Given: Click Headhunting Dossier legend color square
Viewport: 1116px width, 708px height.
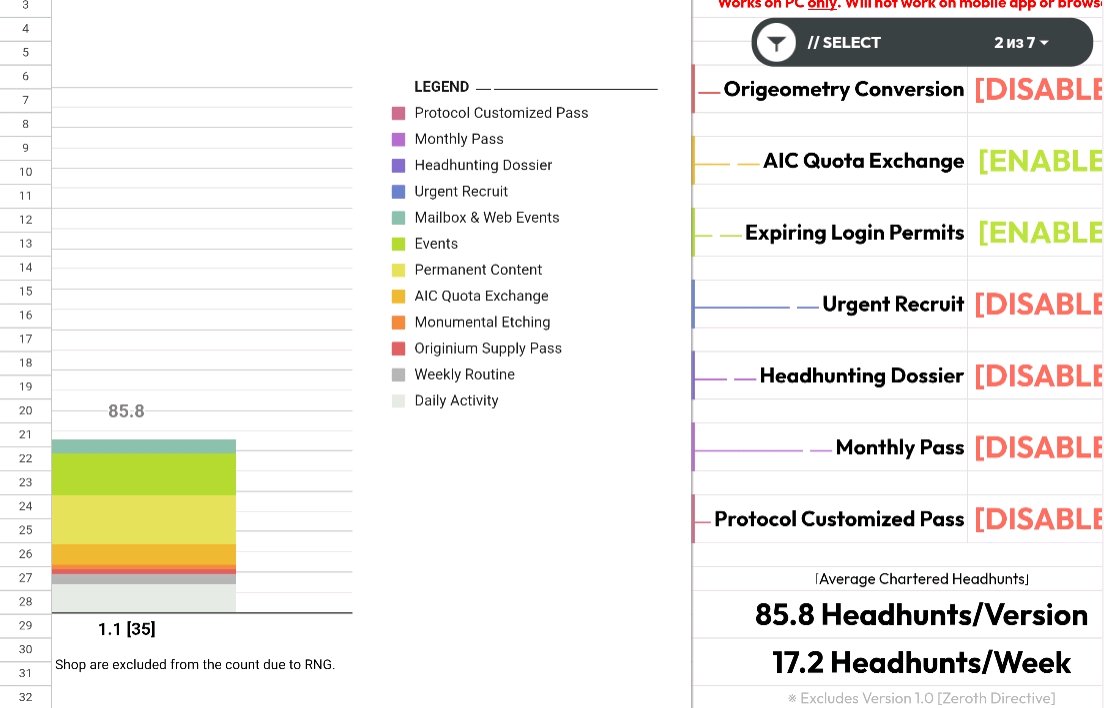Looking at the screenshot, I should click(x=398, y=166).
